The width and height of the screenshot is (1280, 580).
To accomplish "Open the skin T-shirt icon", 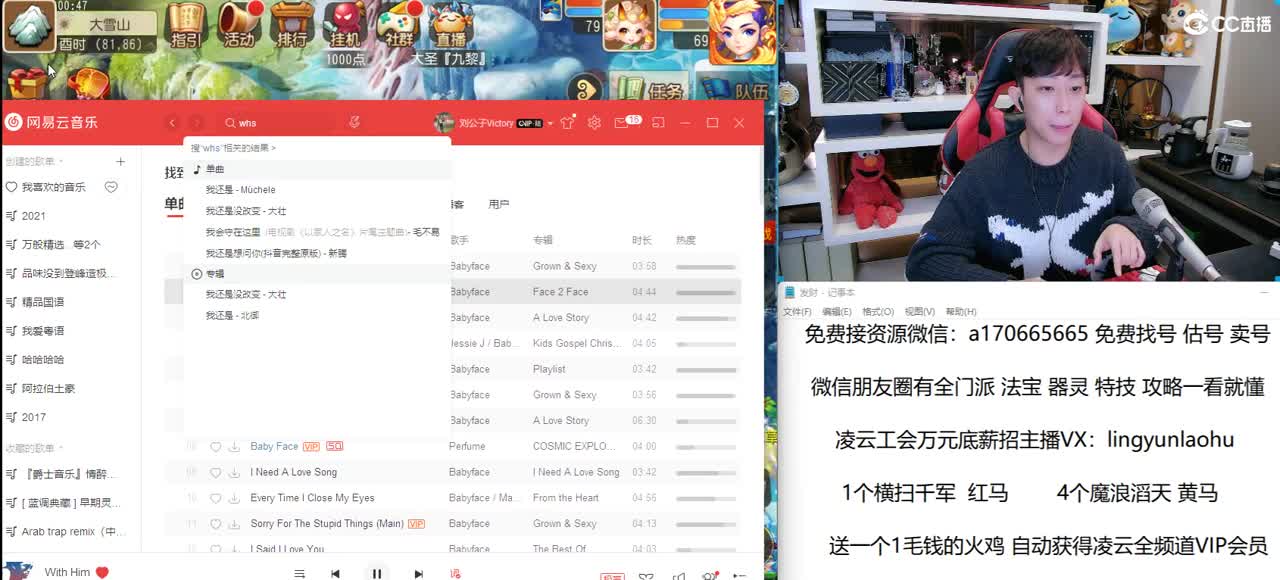I will tap(568, 122).
